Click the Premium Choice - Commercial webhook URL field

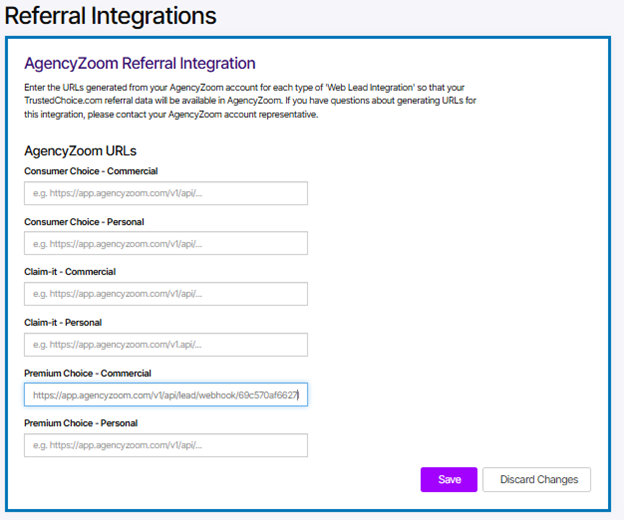pyautogui.click(x=166, y=395)
